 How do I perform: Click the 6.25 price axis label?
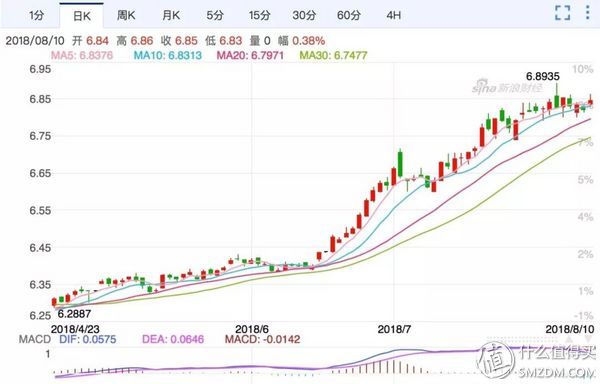(x=40, y=316)
